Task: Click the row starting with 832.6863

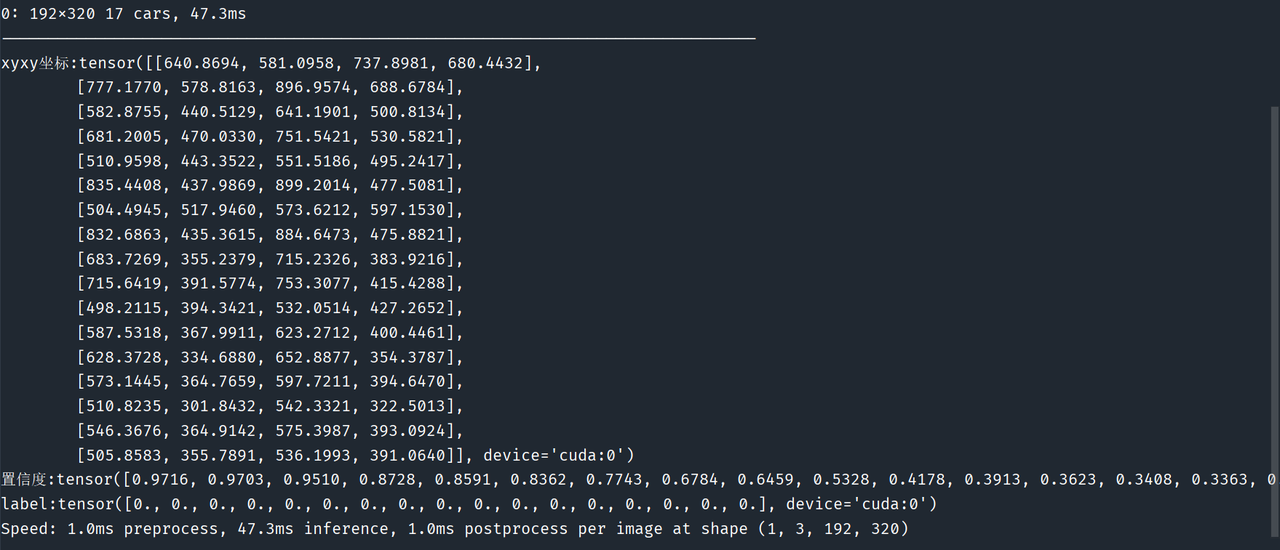Action: point(270,235)
